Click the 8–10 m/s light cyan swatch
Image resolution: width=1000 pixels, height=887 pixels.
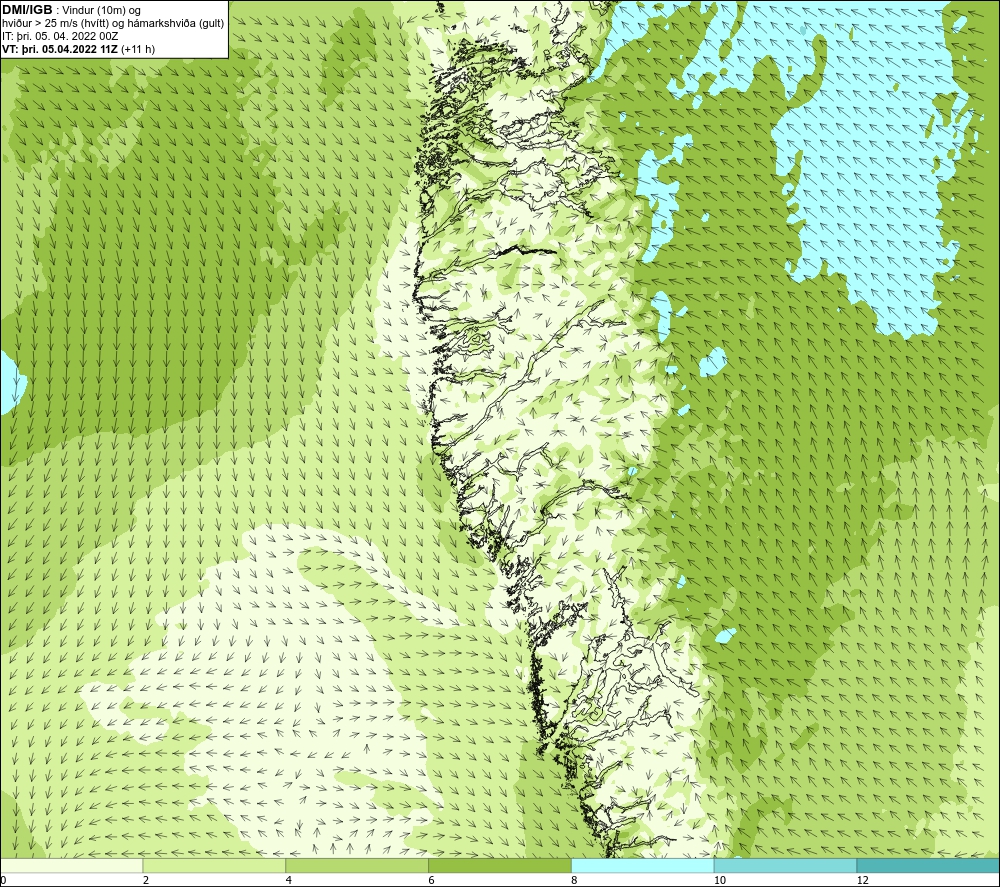[x=643, y=865]
